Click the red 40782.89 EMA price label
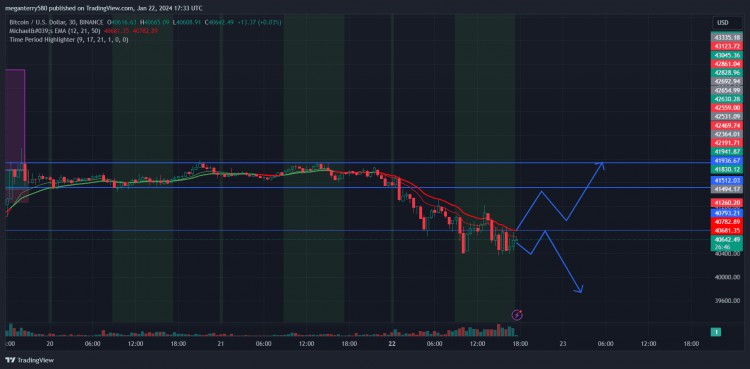Viewport: 750px width, 369px height. (x=726, y=222)
